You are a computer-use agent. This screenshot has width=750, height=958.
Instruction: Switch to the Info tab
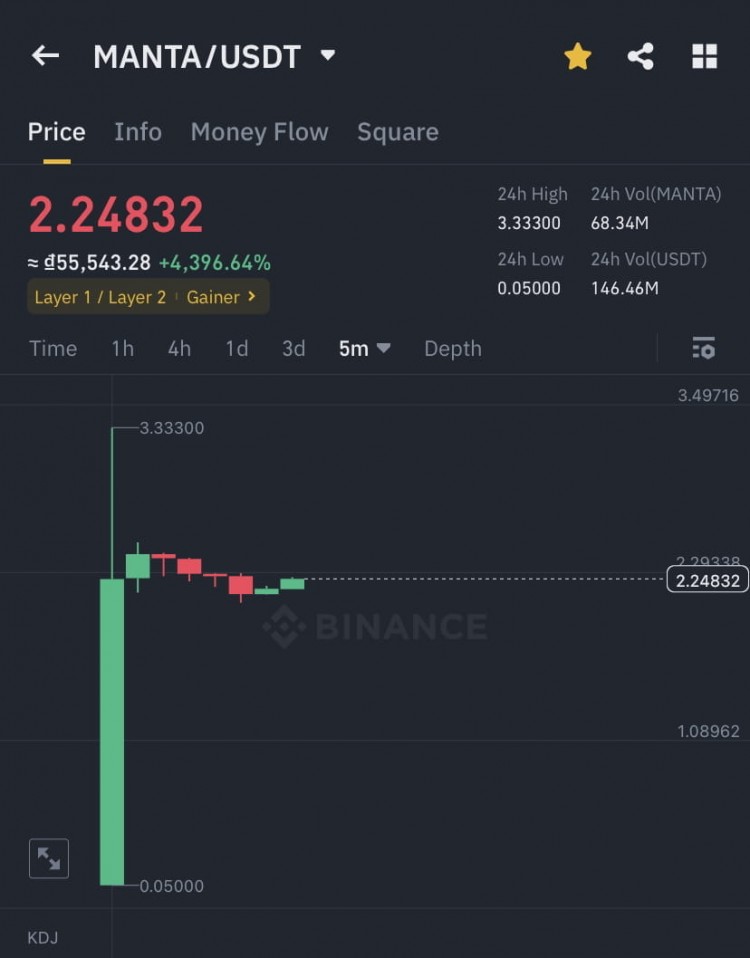(138, 132)
